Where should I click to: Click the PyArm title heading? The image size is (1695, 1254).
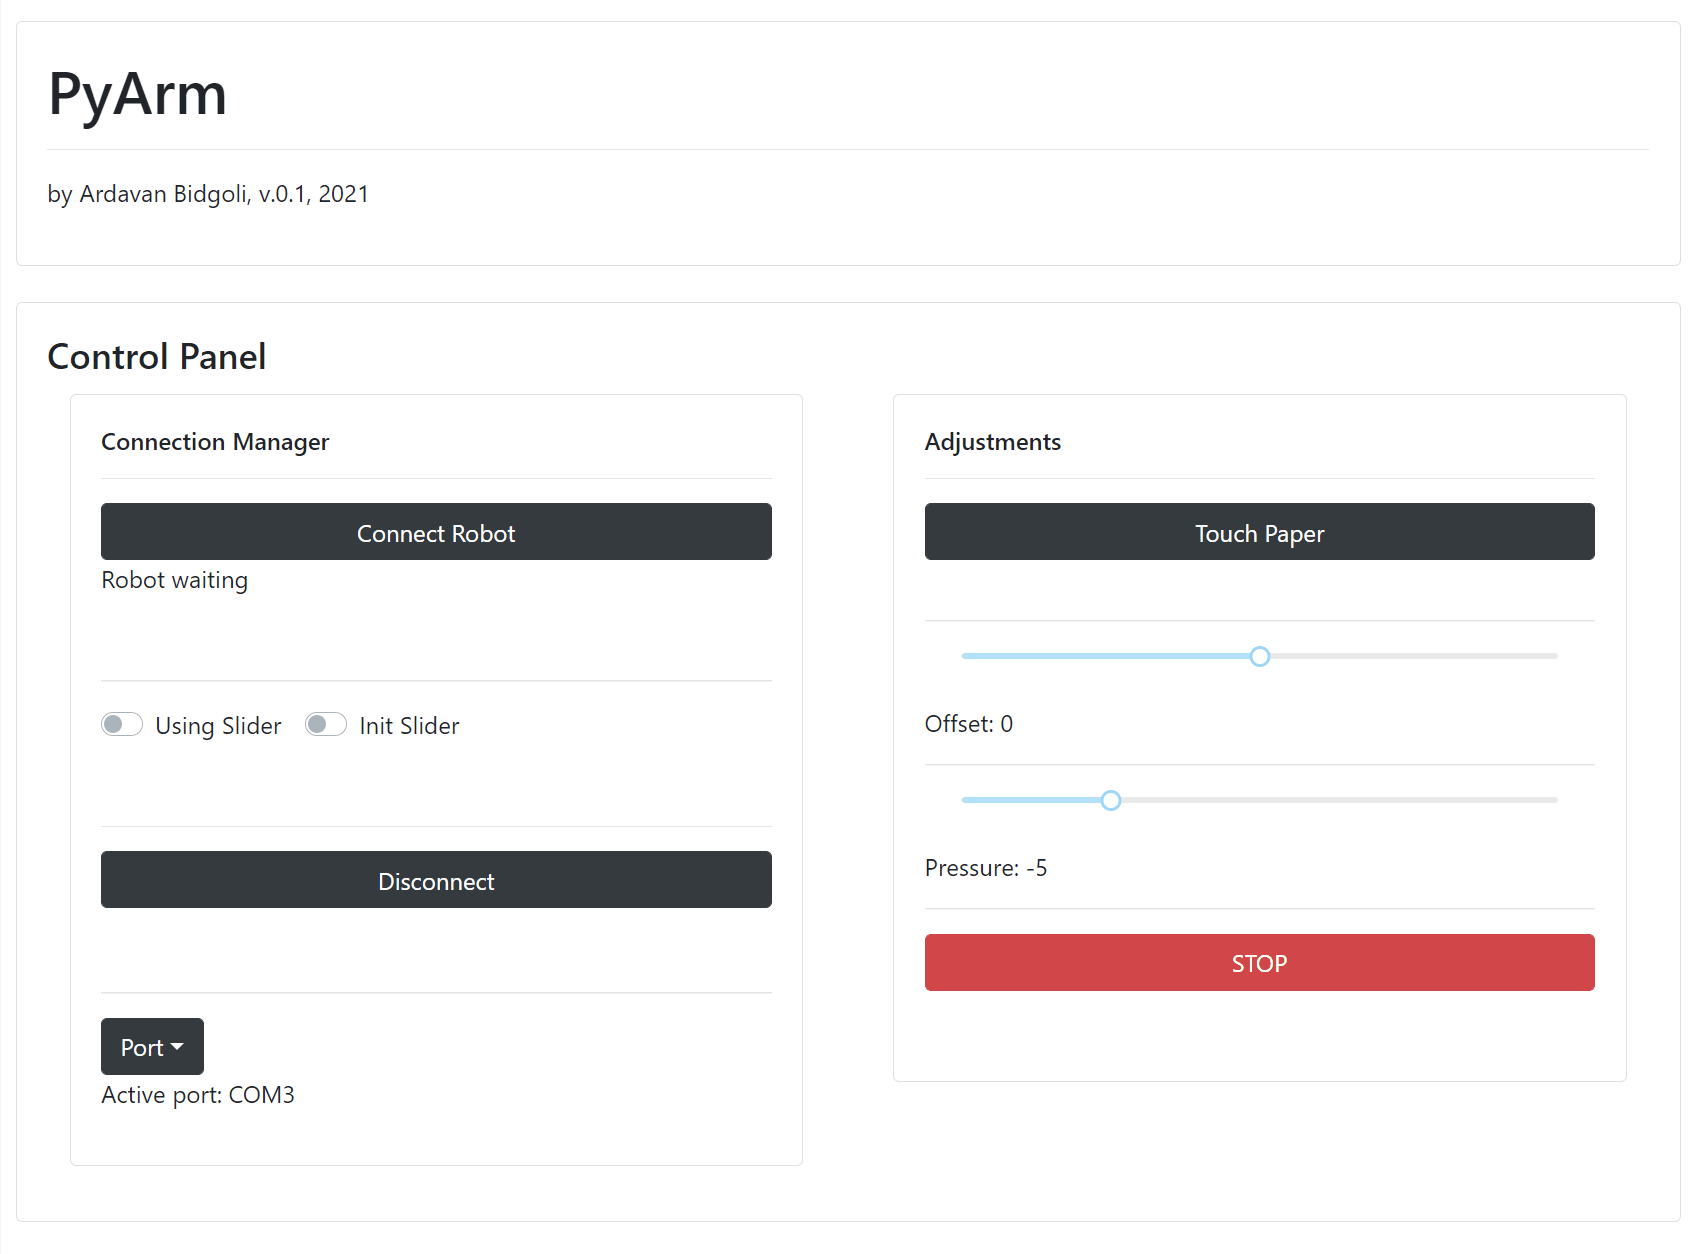point(138,95)
